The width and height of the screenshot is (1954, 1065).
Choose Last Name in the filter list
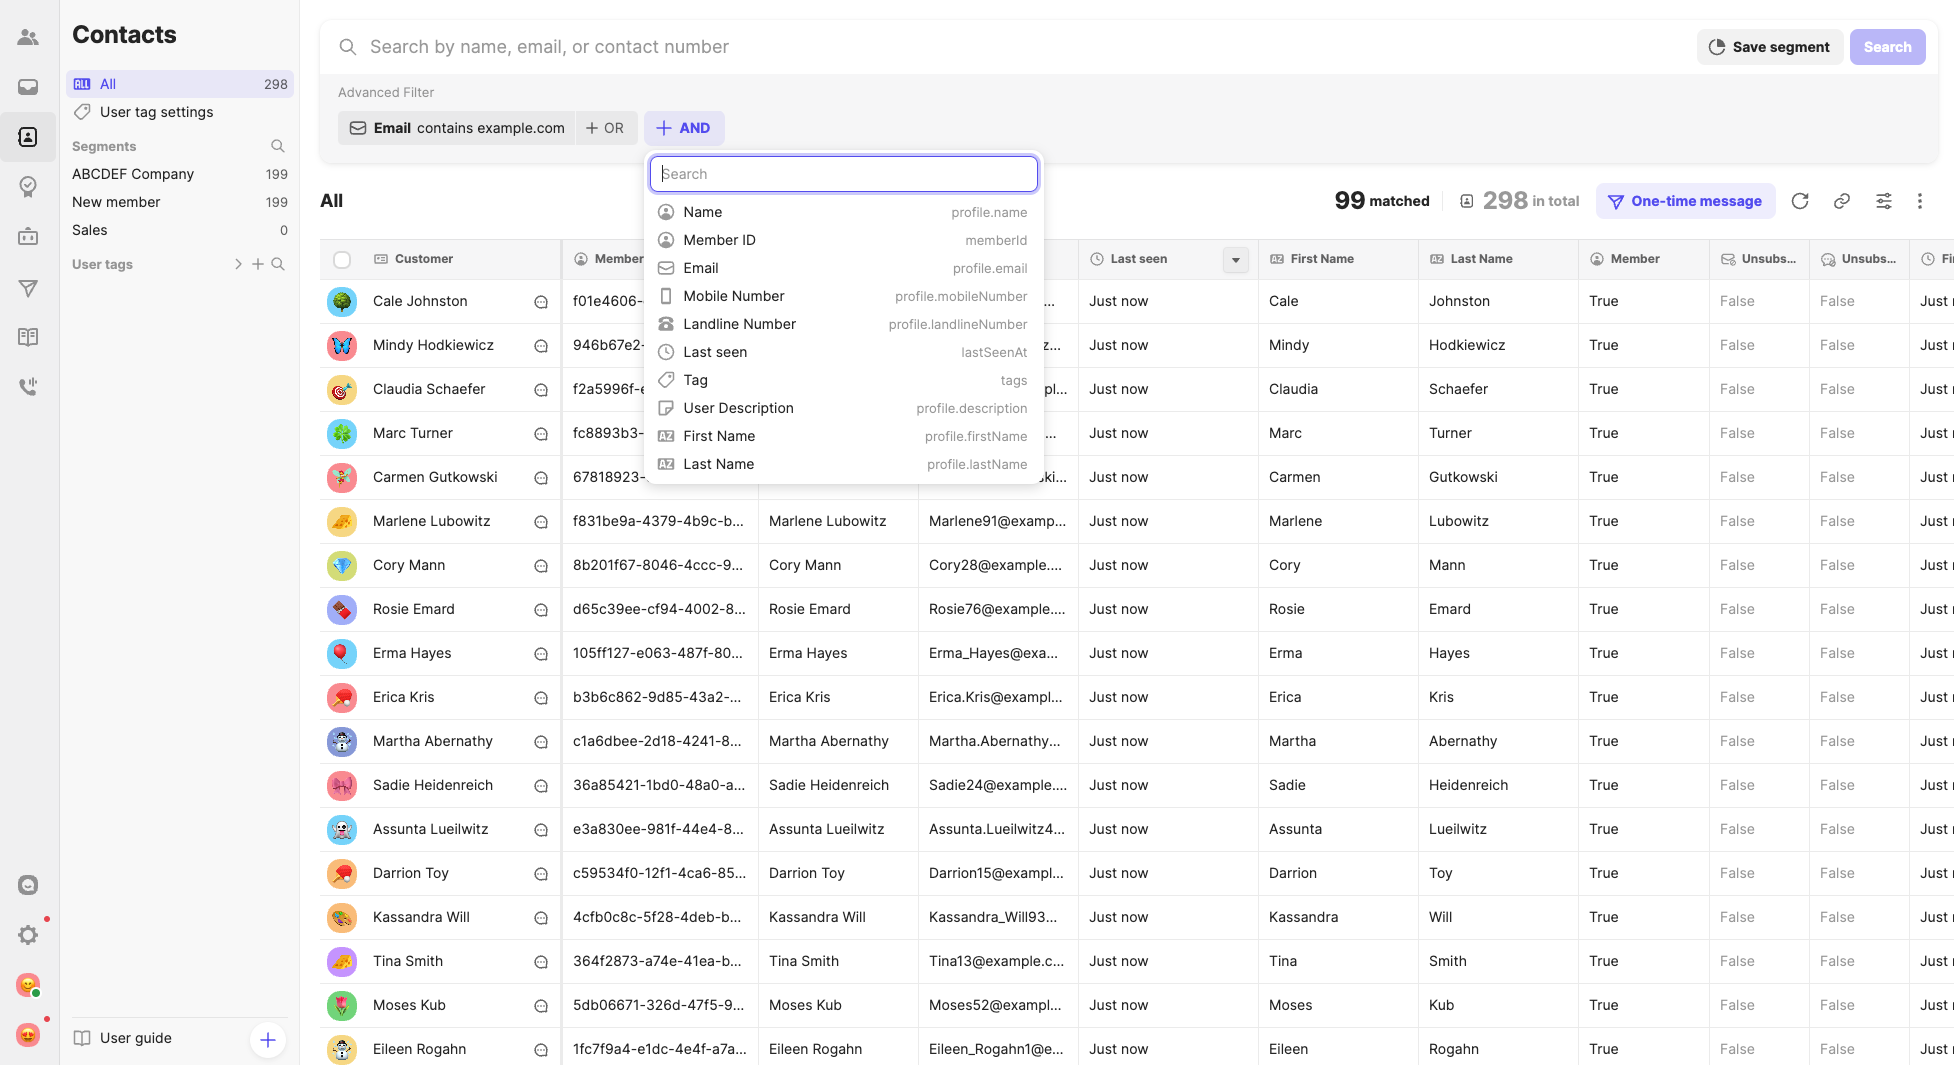[843, 464]
